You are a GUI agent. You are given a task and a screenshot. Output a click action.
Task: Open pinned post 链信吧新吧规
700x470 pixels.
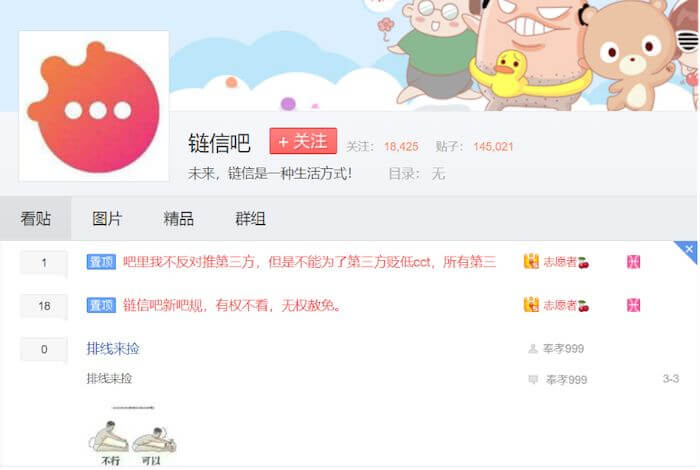[x=233, y=305]
